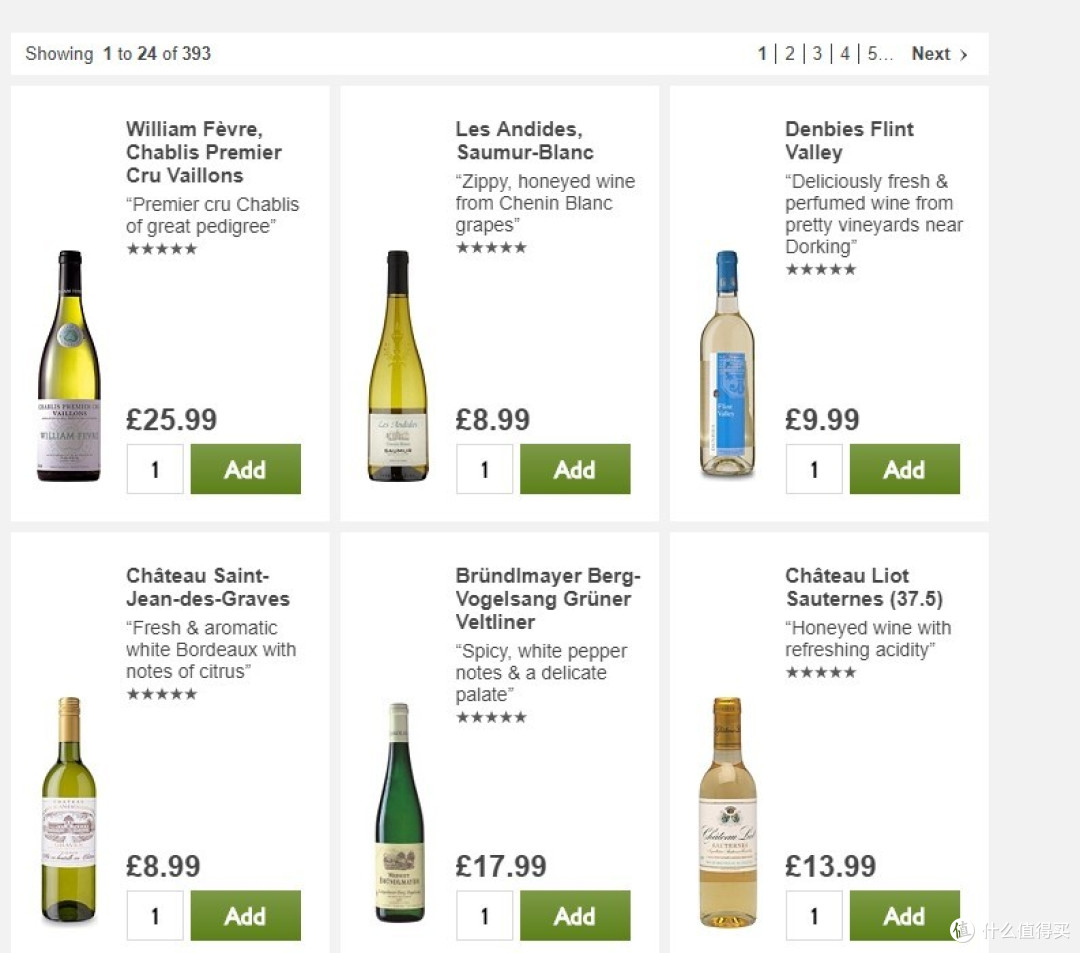View star rating for Les Andides
Image resolution: width=1080 pixels, height=953 pixels.
tap(491, 247)
